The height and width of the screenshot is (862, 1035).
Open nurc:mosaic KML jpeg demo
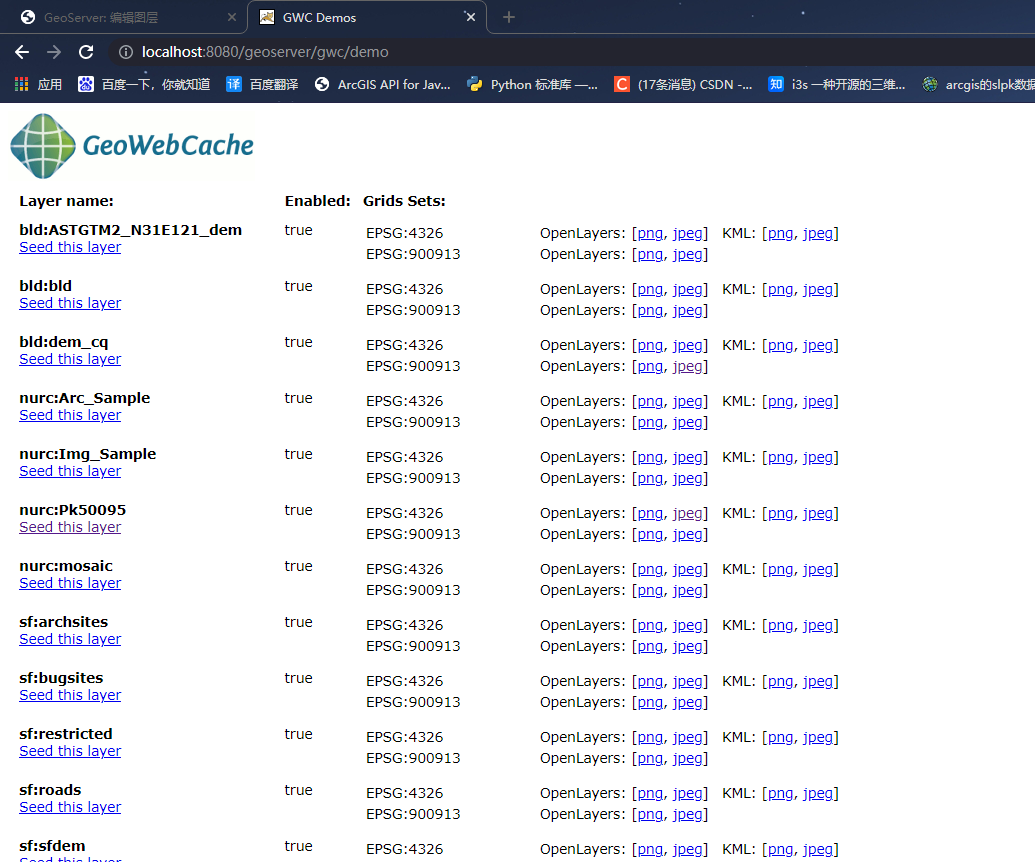(x=818, y=570)
